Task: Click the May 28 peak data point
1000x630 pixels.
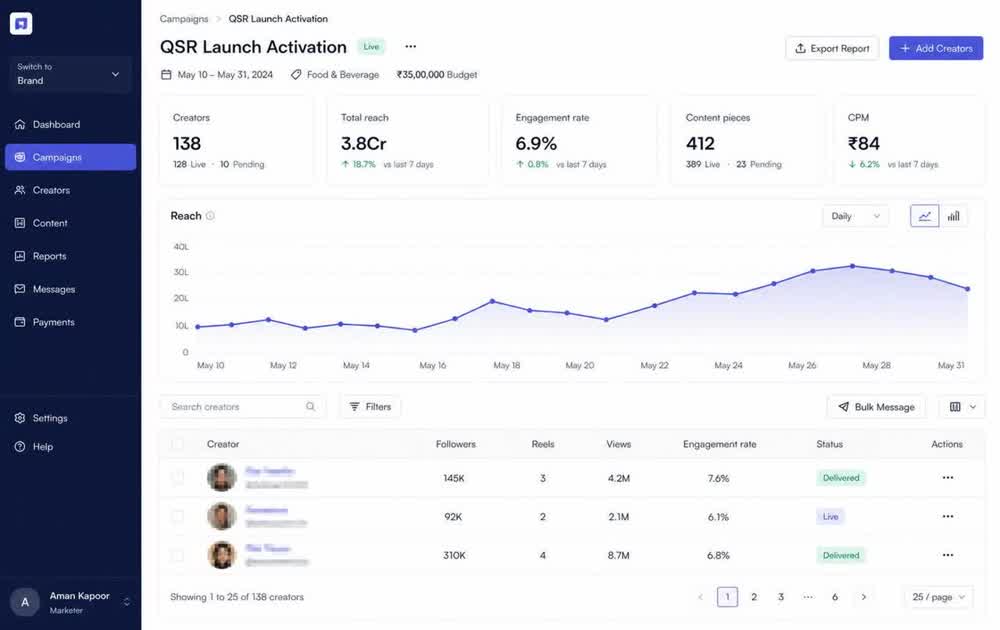Action: click(853, 266)
